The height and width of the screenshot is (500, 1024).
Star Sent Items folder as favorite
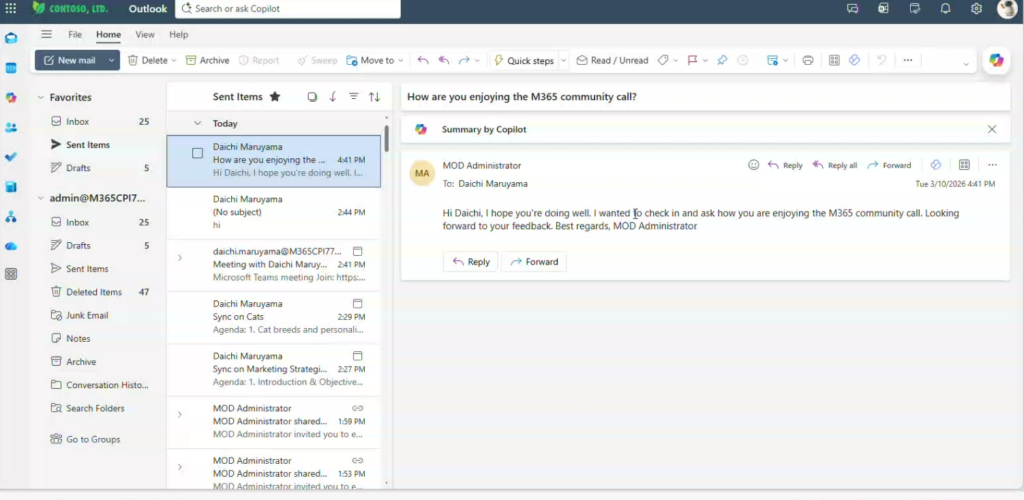(275, 97)
